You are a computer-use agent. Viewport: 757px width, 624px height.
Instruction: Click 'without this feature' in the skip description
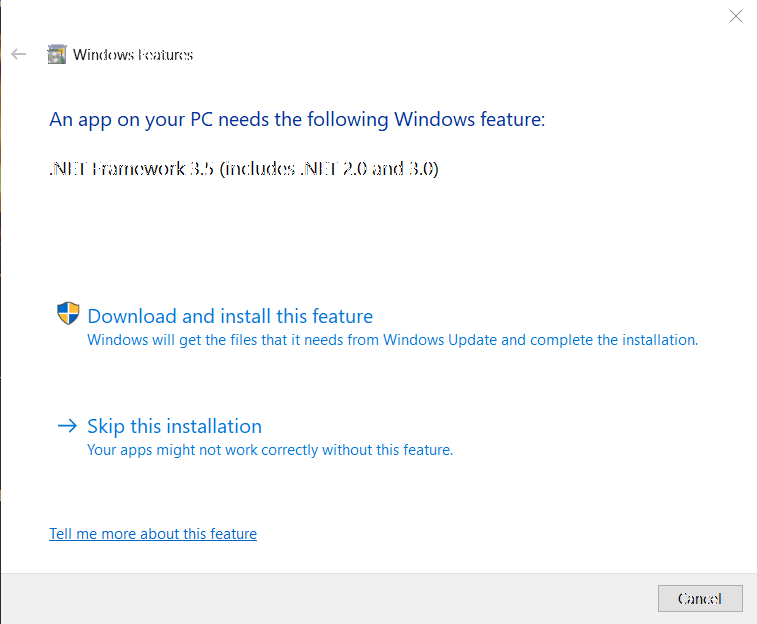click(387, 450)
